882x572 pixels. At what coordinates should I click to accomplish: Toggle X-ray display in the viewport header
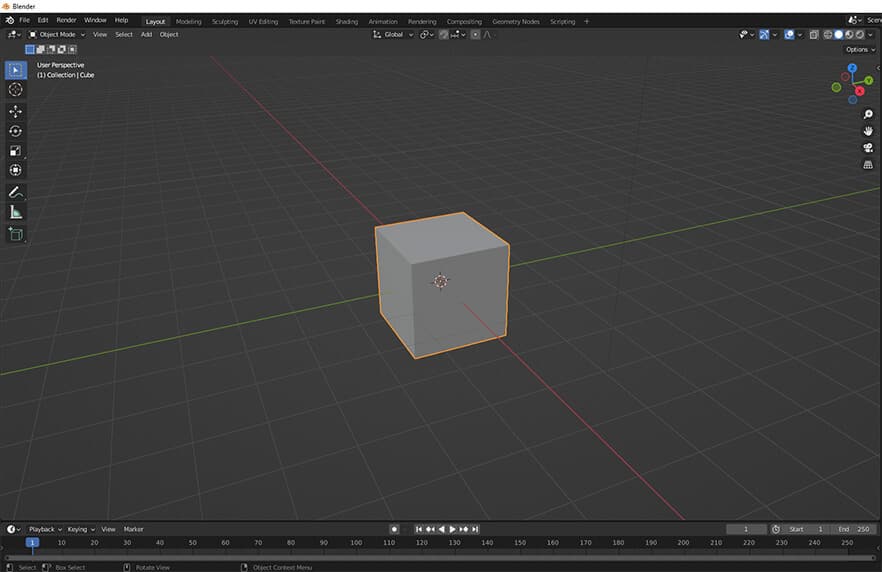814,34
